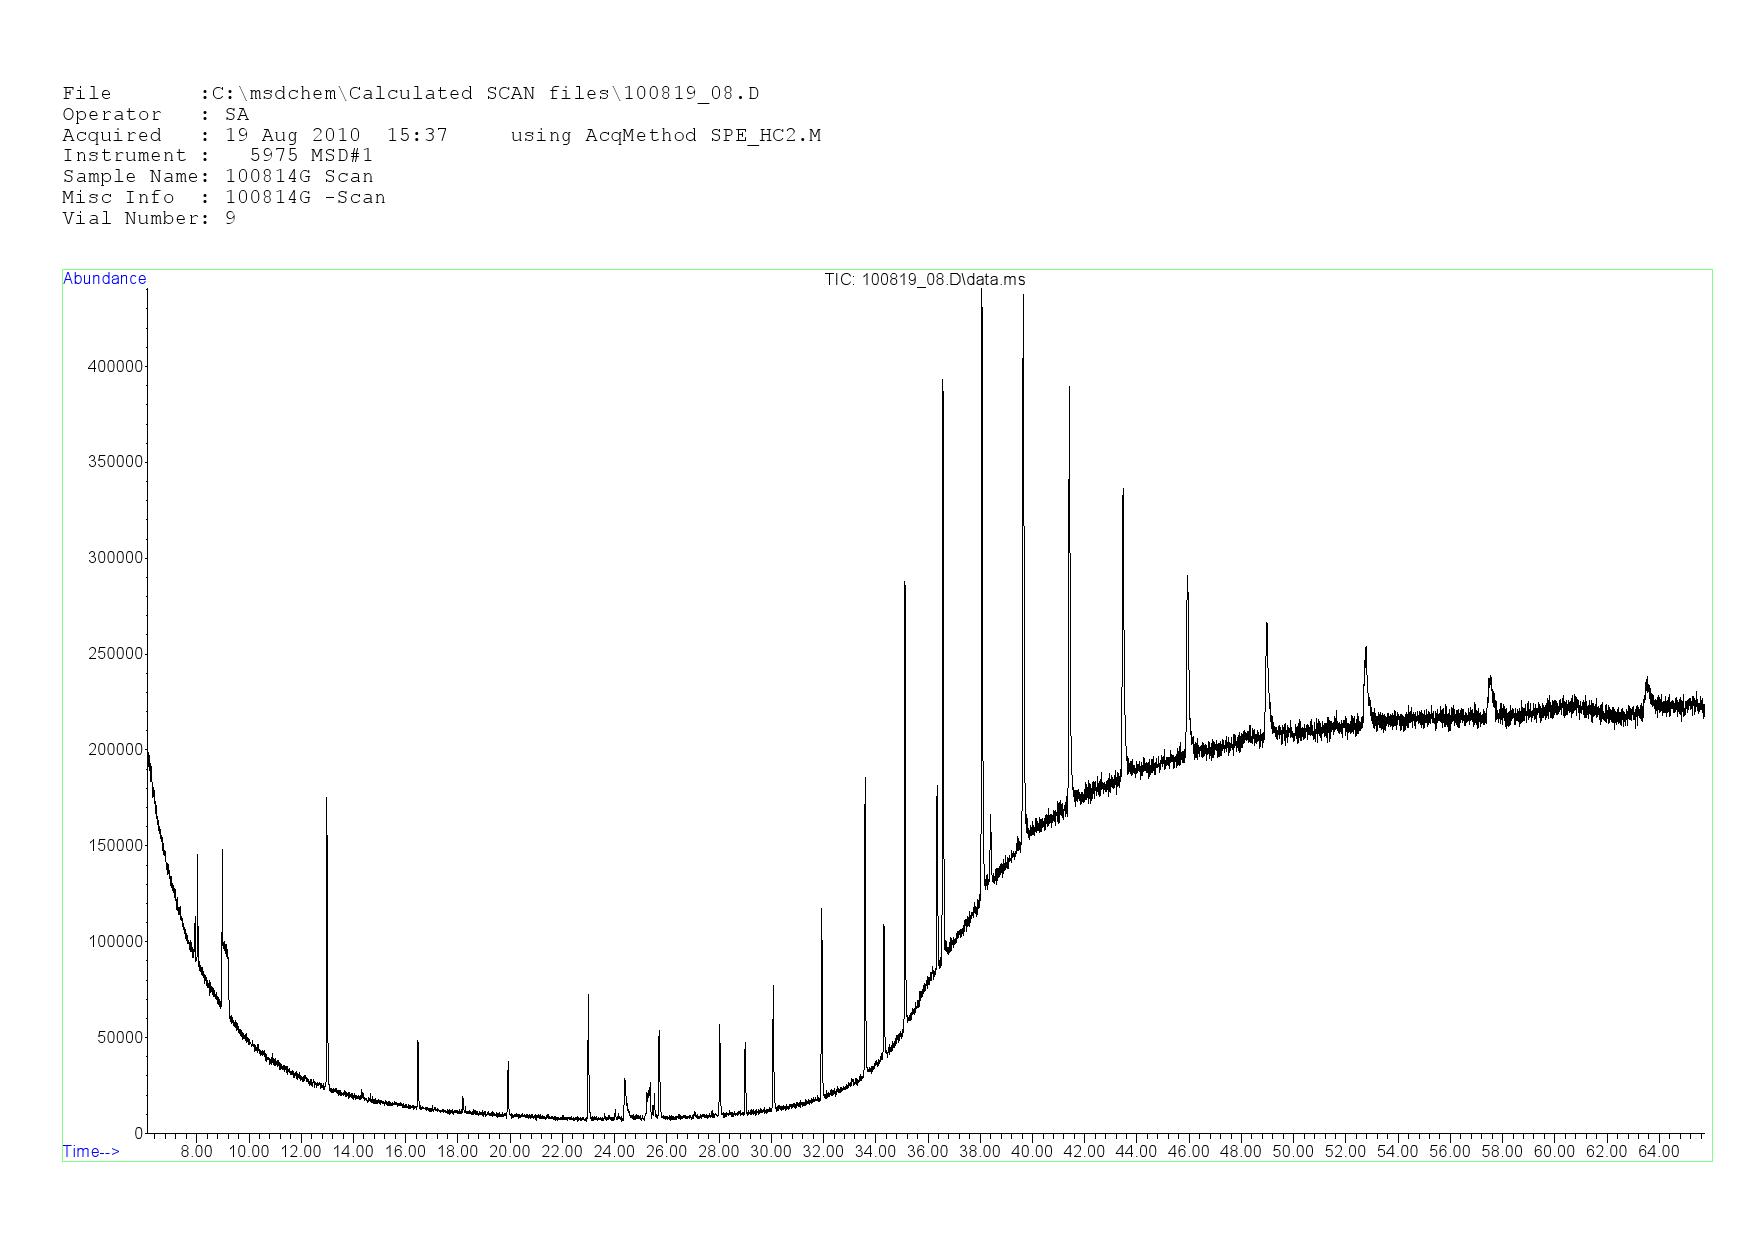Viewport: 1754px width, 1240px height.
Task: Click the 30.00 time axis label
Action: click(x=771, y=1152)
